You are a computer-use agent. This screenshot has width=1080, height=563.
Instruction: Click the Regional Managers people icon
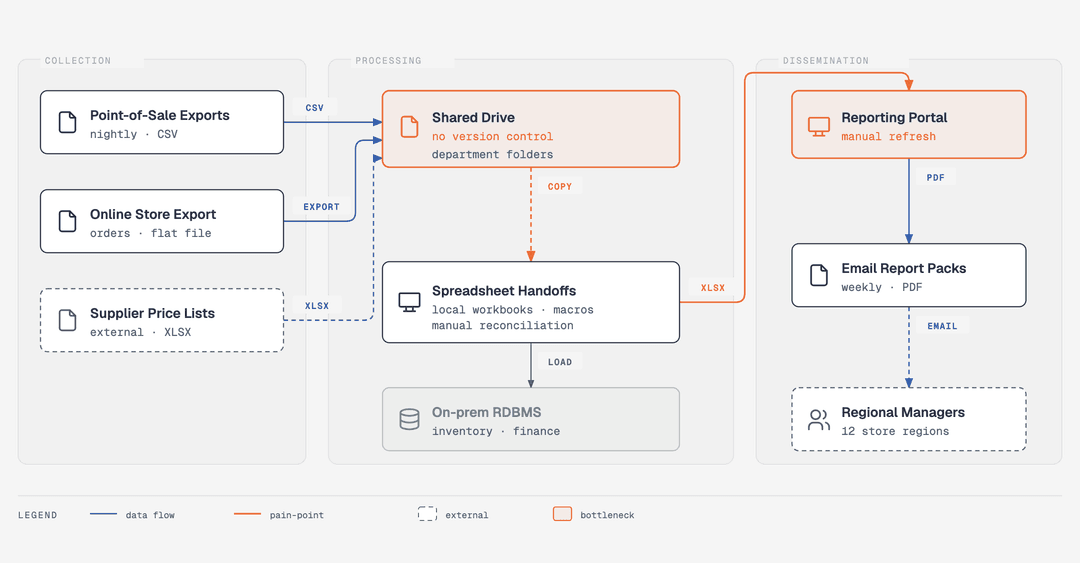tap(819, 420)
